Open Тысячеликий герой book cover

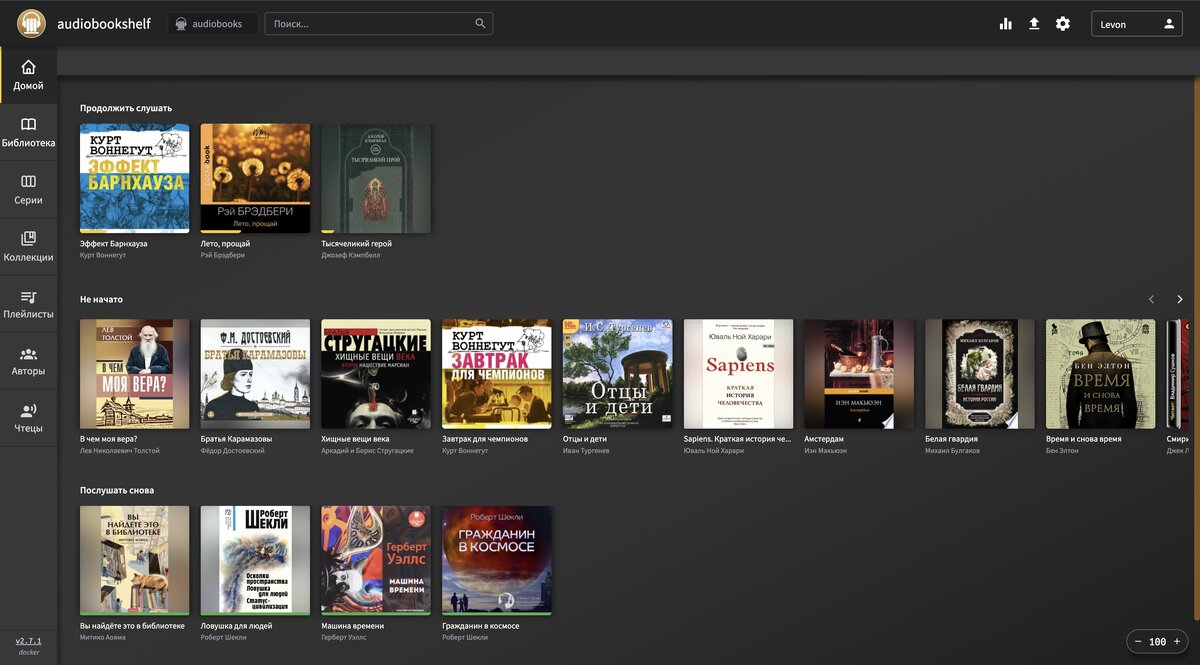tap(376, 178)
